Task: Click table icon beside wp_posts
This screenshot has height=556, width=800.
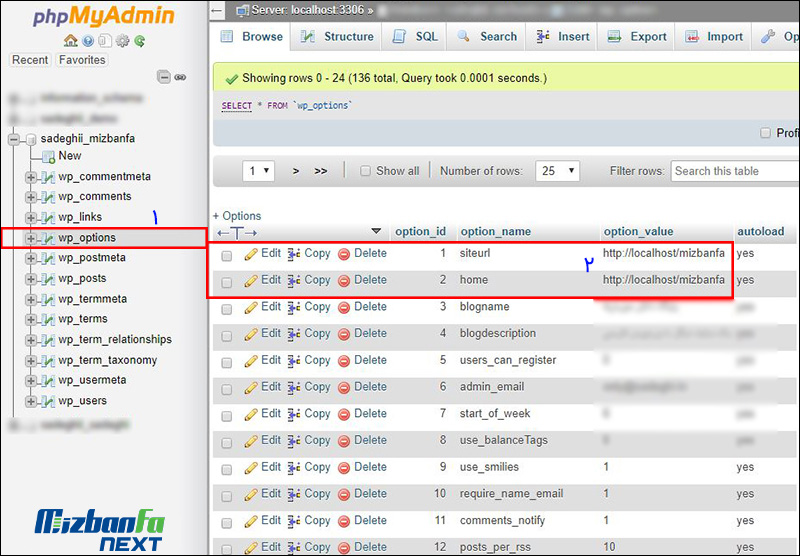Action: click(48, 279)
